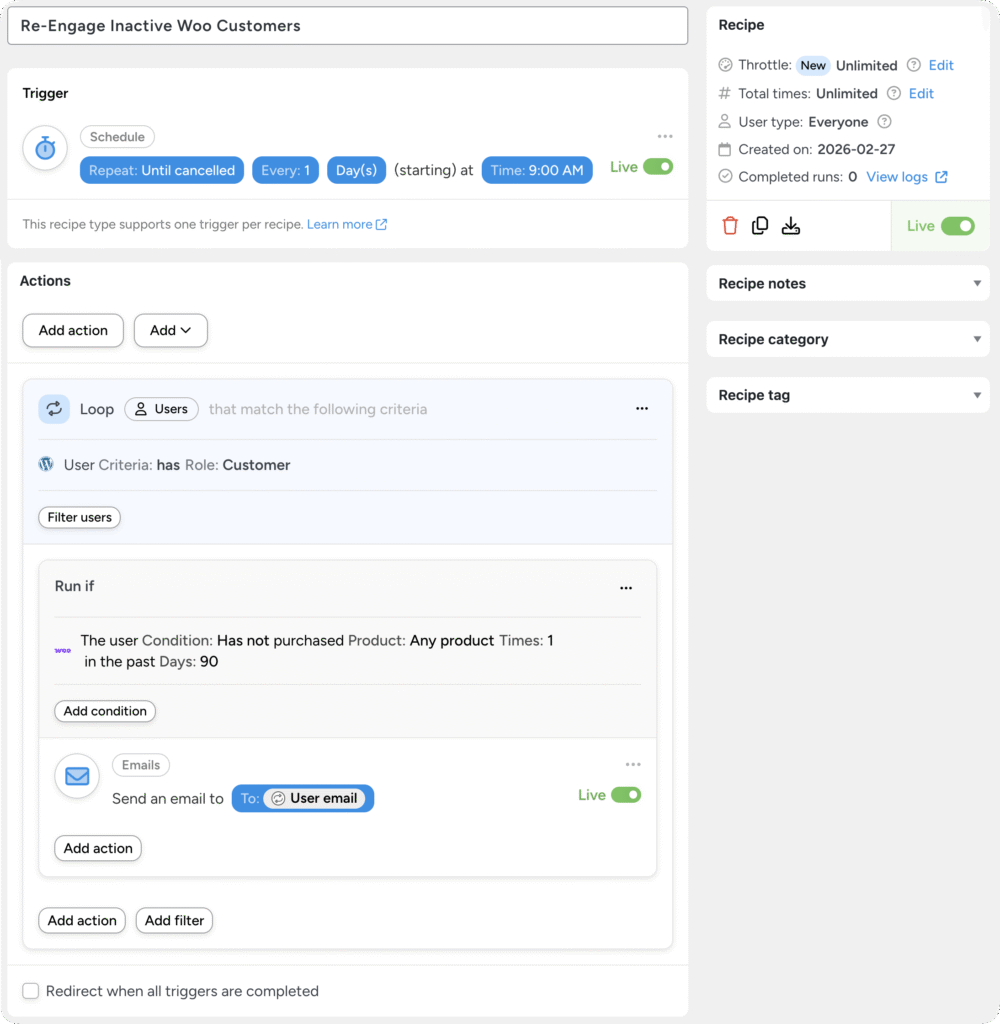Open the View logs link

(897, 176)
